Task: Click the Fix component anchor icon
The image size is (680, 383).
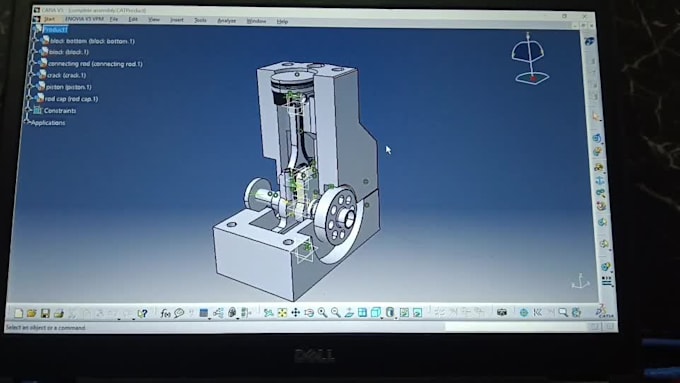Action: [600, 180]
